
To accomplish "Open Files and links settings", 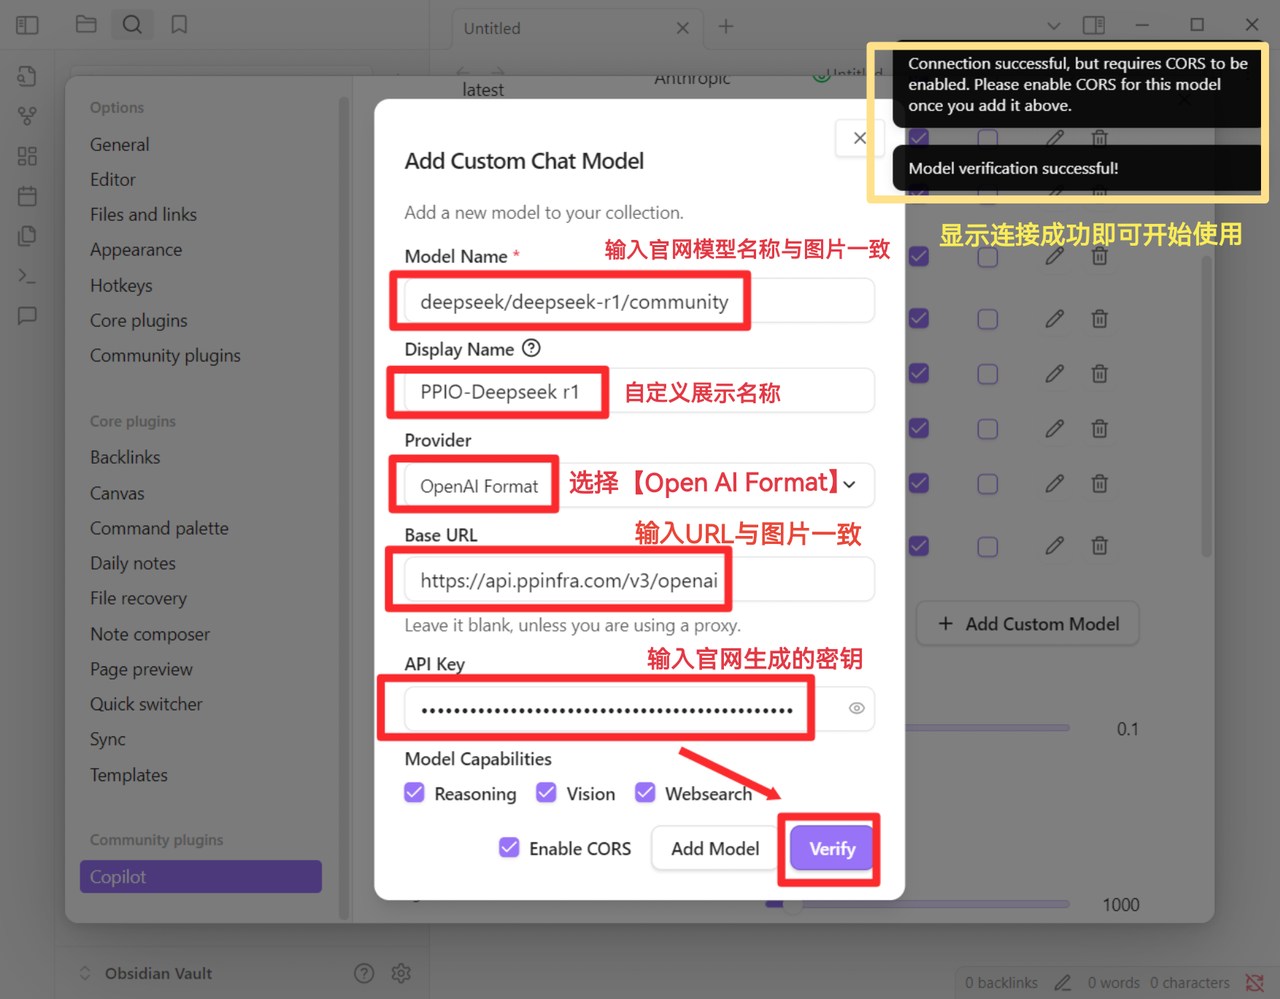I will [x=143, y=214].
